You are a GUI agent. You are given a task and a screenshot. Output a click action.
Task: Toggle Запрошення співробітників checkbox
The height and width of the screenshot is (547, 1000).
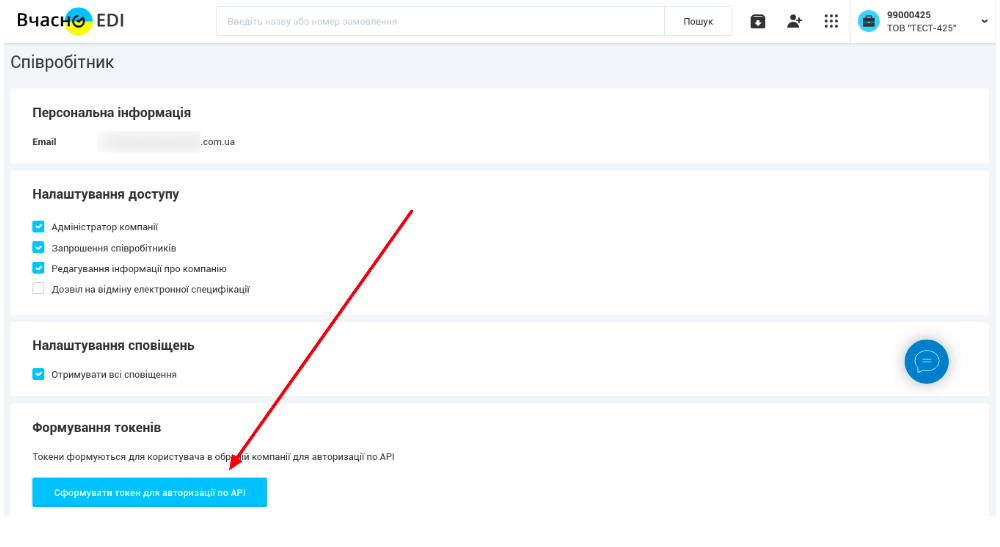(38, 248)
